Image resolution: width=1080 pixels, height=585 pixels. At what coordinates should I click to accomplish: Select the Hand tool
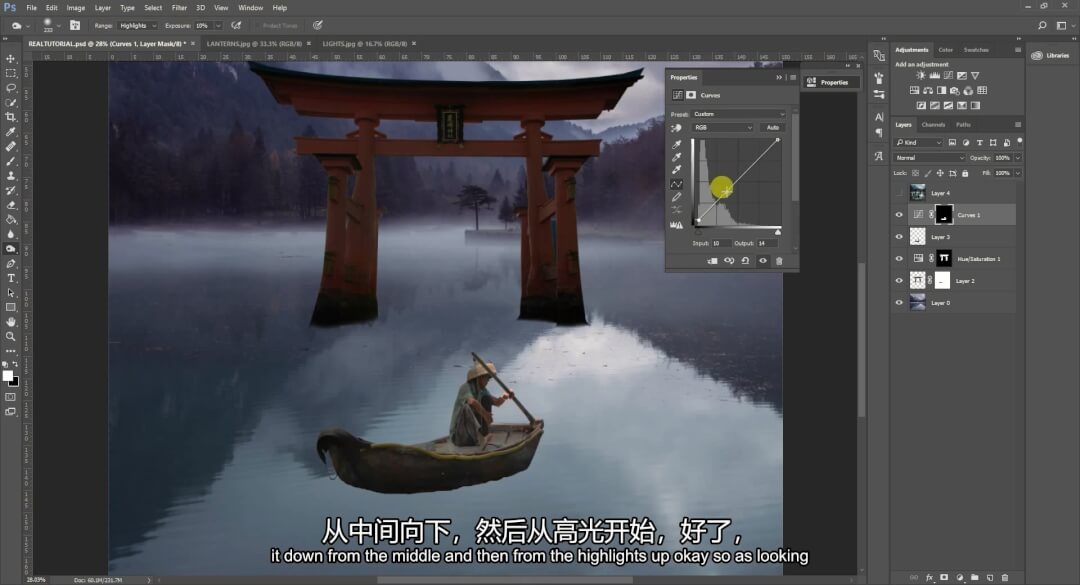[x=10, y=322]
